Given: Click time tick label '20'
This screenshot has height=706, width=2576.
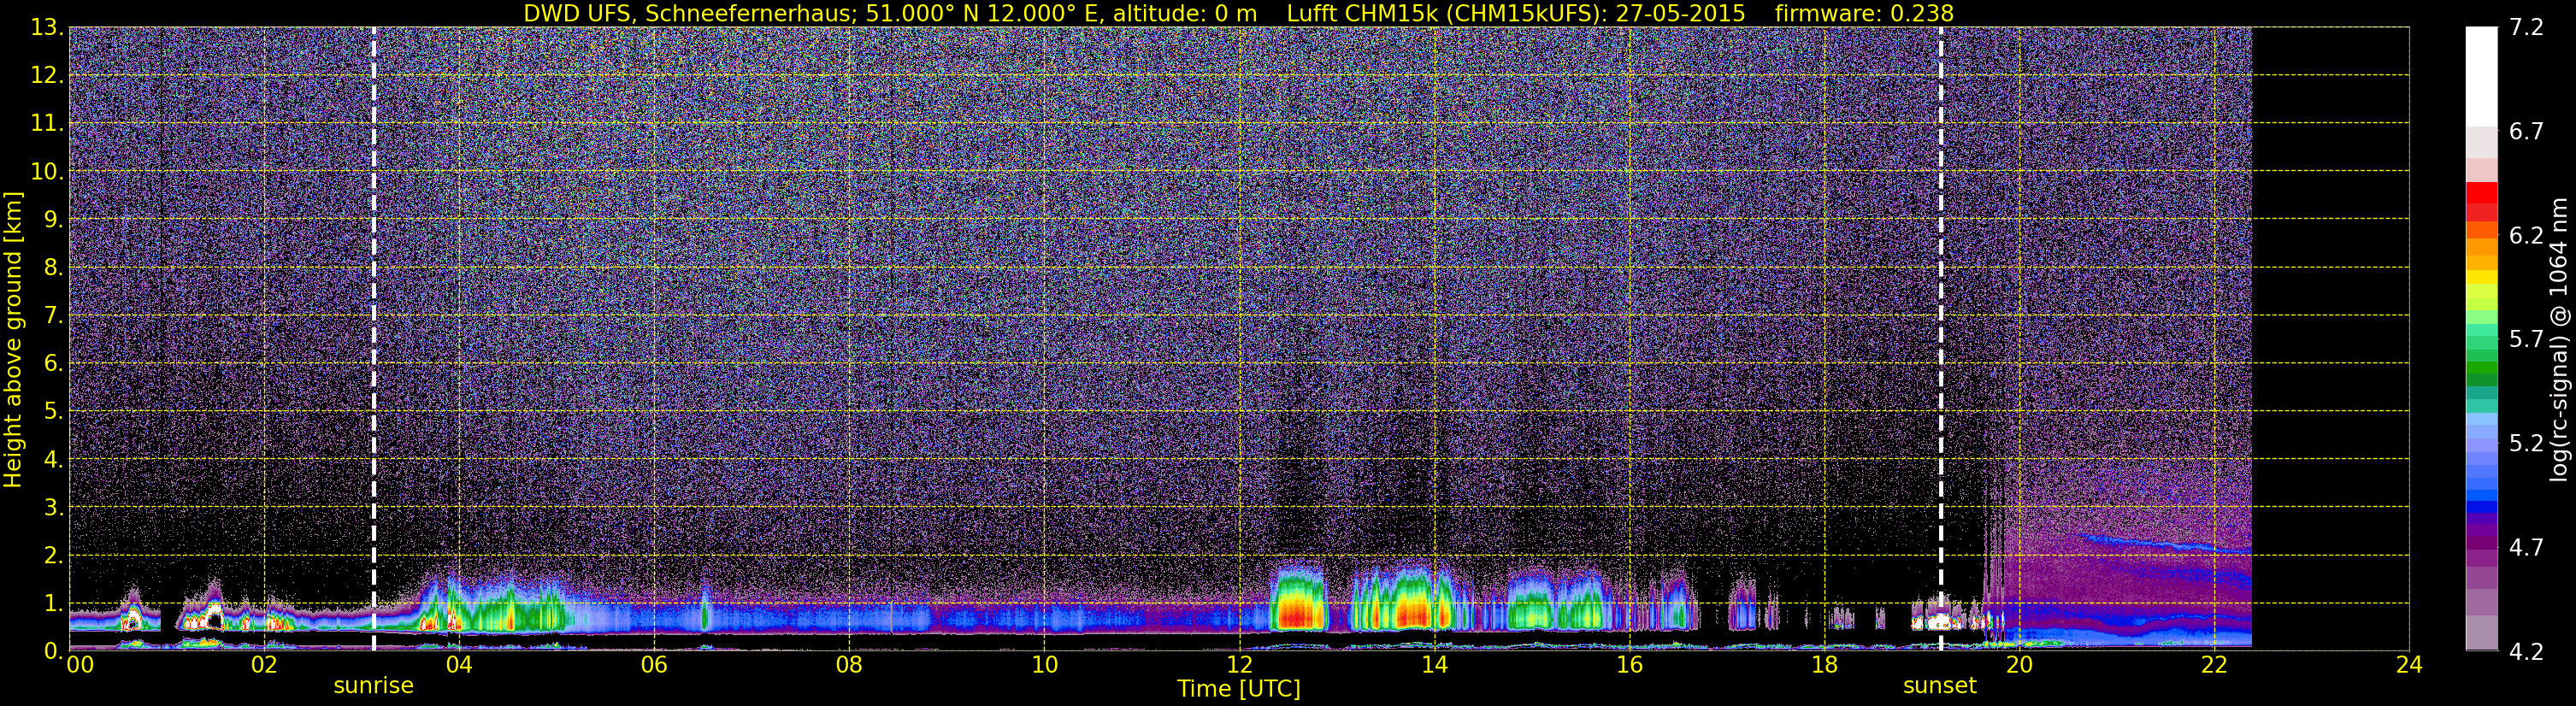Looking at the screenshot, I should click(2019, 664).
